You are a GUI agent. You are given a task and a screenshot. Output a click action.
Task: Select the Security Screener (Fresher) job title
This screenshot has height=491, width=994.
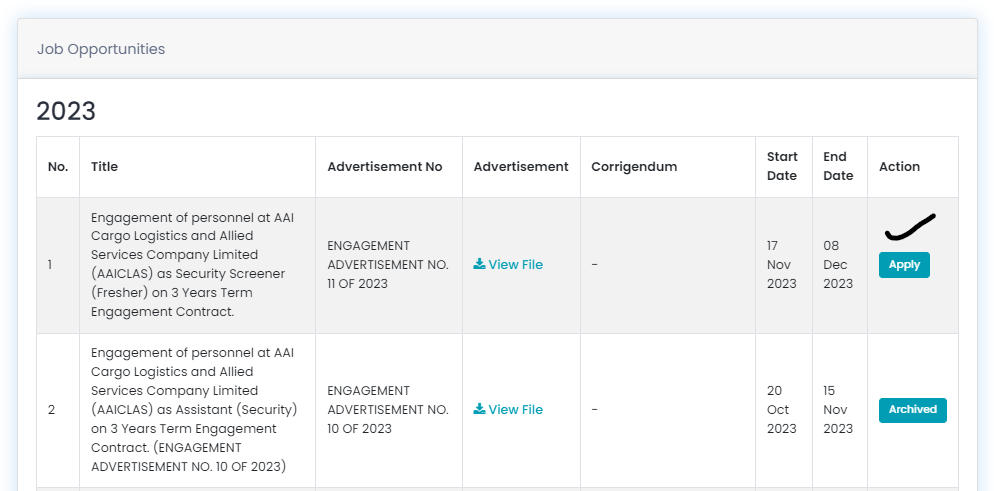click(193, 265)
